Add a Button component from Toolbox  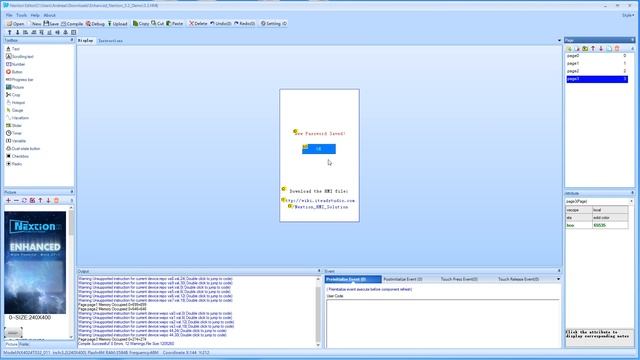pyautogui.click(x=14, y=72)
